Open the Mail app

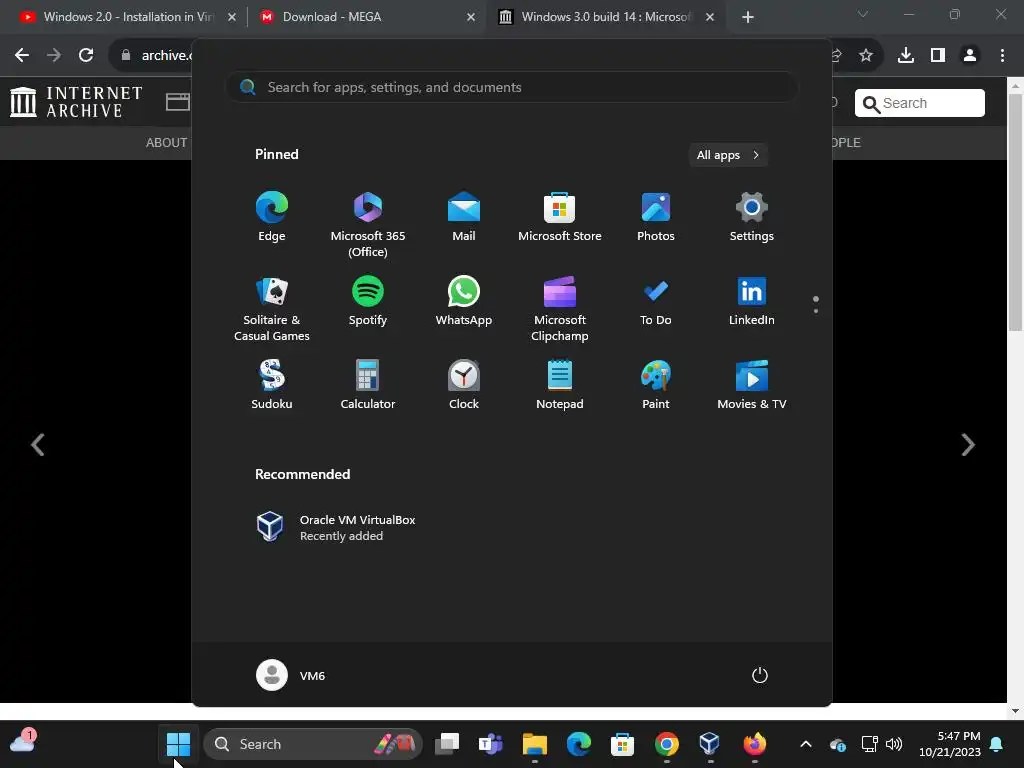tap(464, 217)
